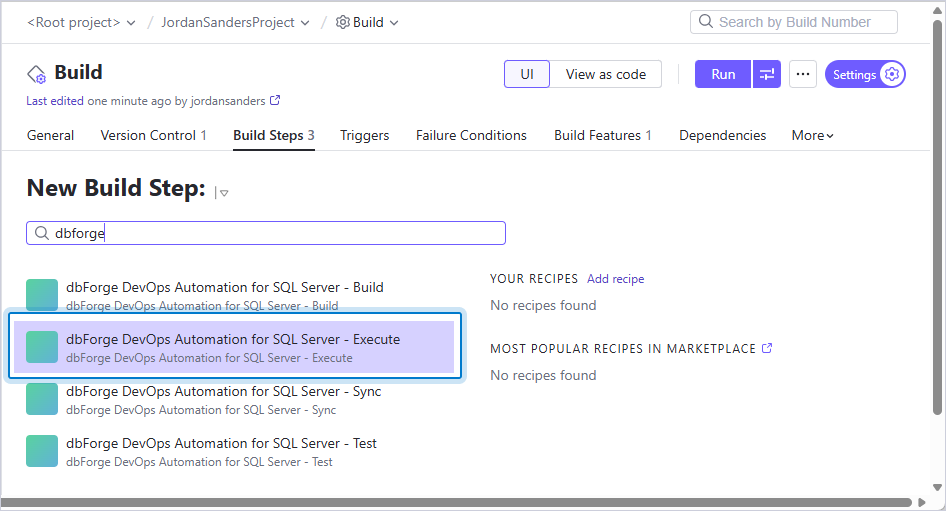Switch to UI view toggle
This screenshot has height=511, width=946.
point(527,74)
